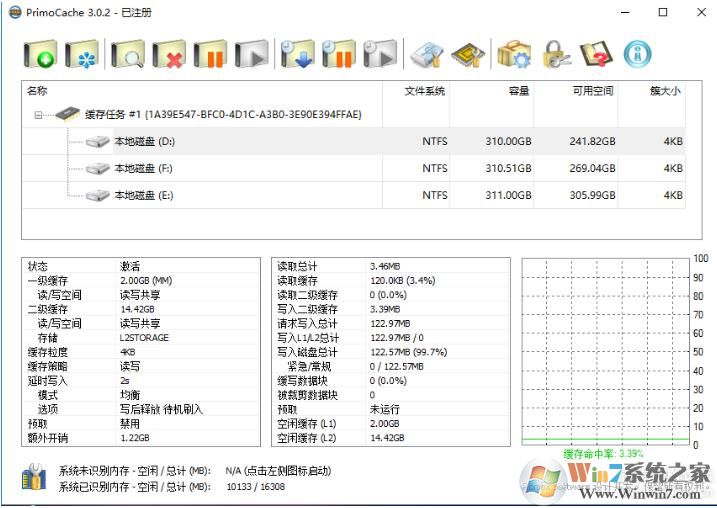
Task: Open license info (padlock with key icon)
Action: point(556,54)
